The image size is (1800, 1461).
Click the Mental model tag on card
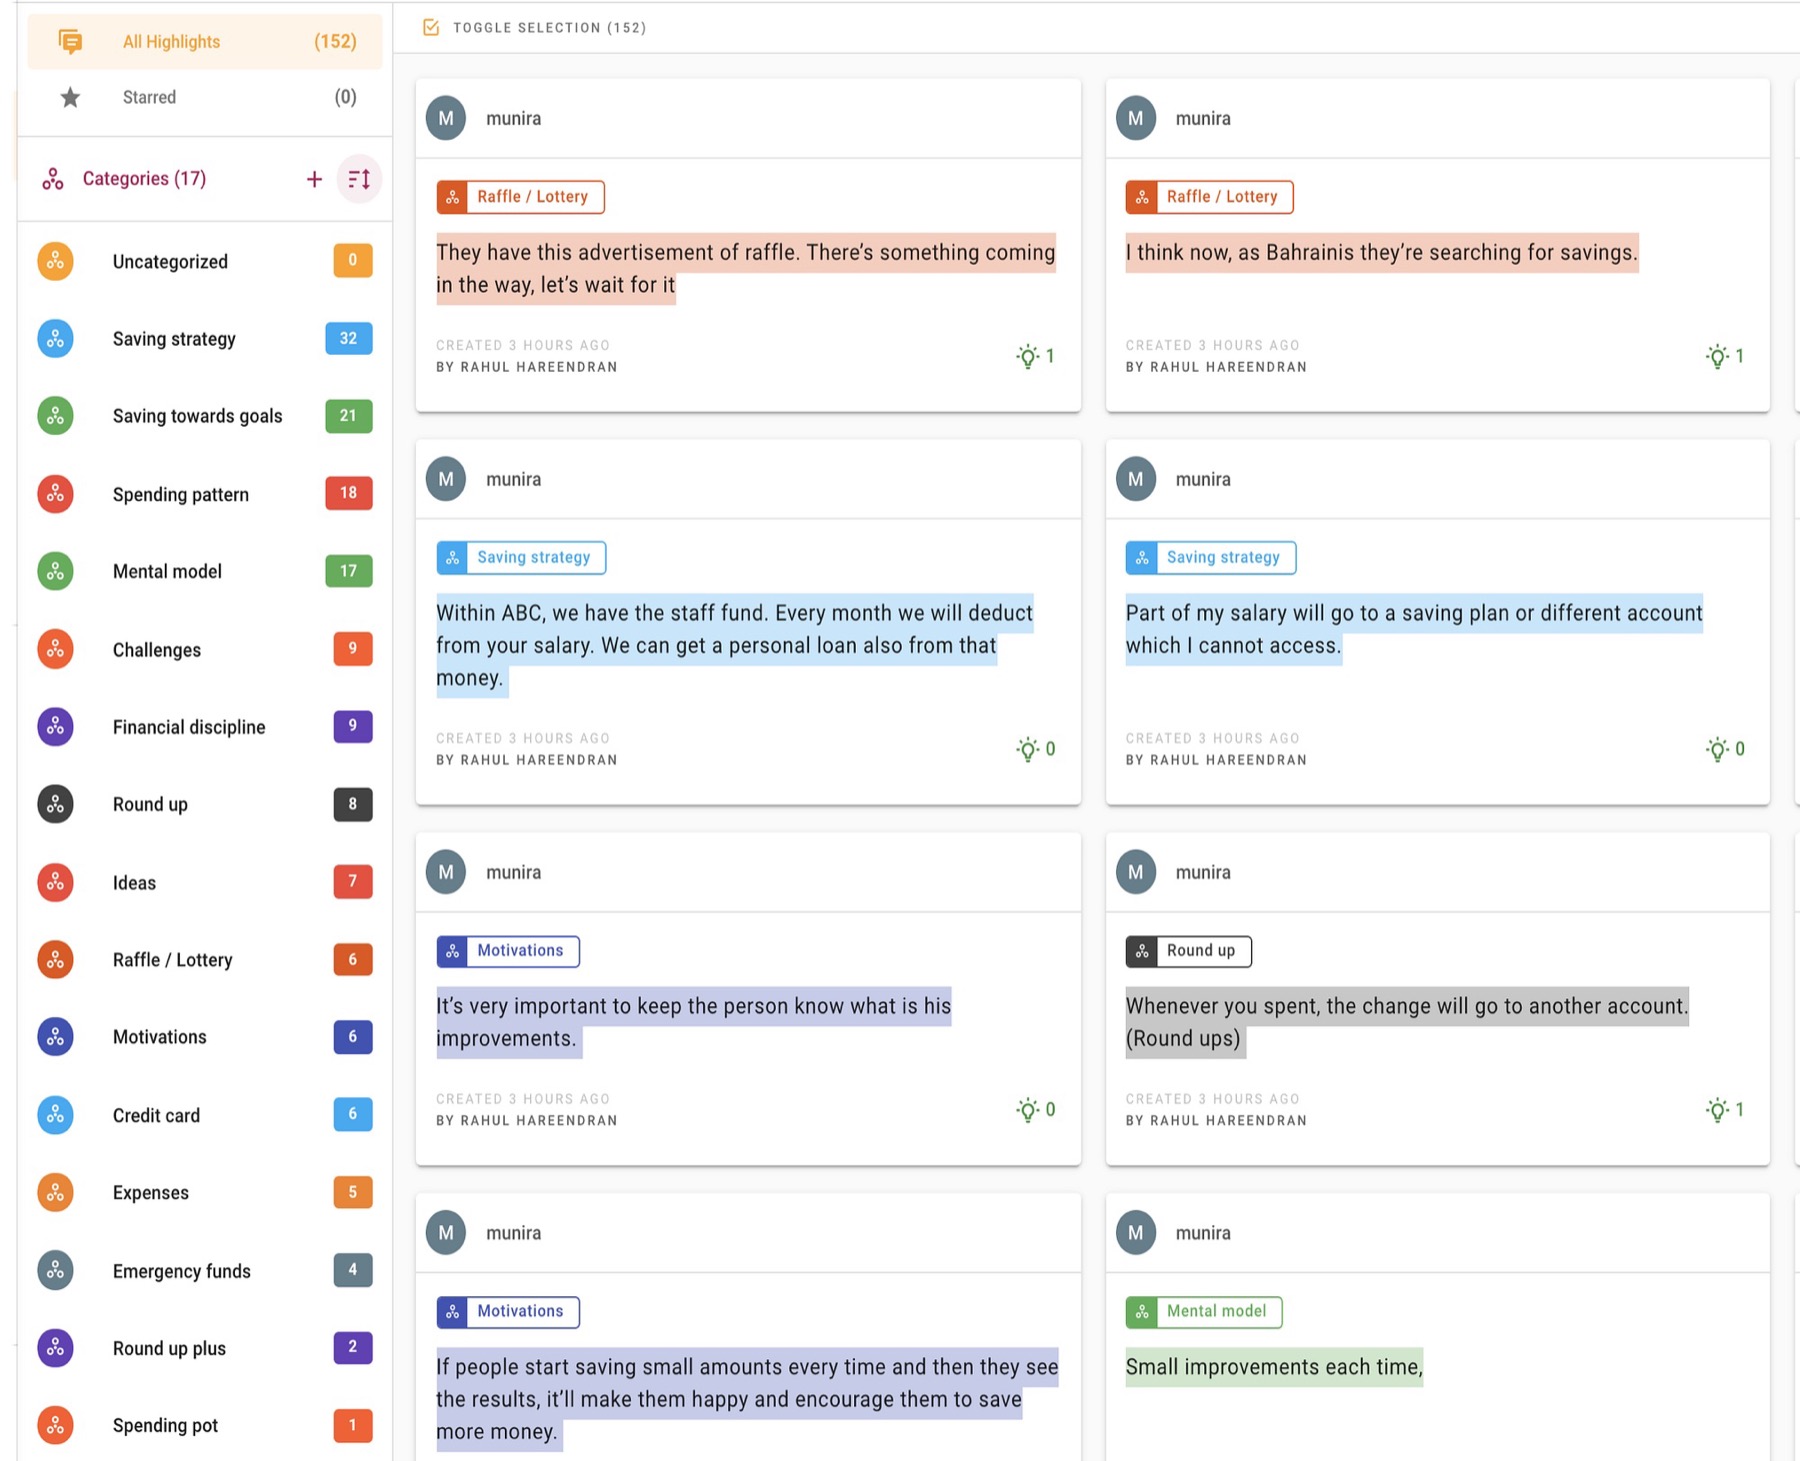click(x=1204, y=1312)
